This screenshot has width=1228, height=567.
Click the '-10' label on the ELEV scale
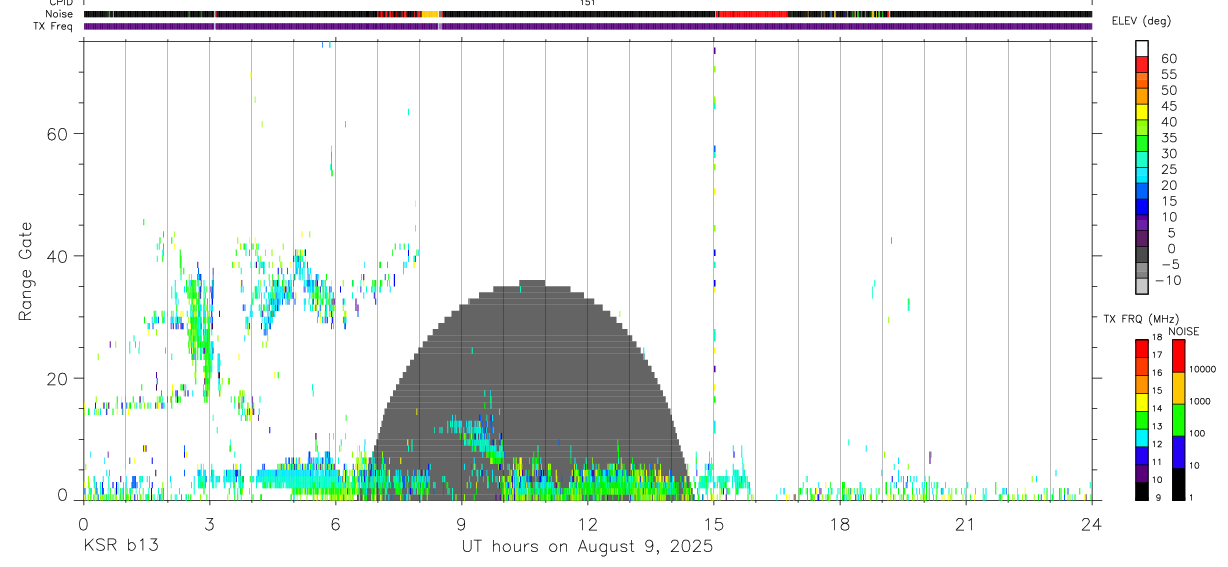(x=1168, y=280)
